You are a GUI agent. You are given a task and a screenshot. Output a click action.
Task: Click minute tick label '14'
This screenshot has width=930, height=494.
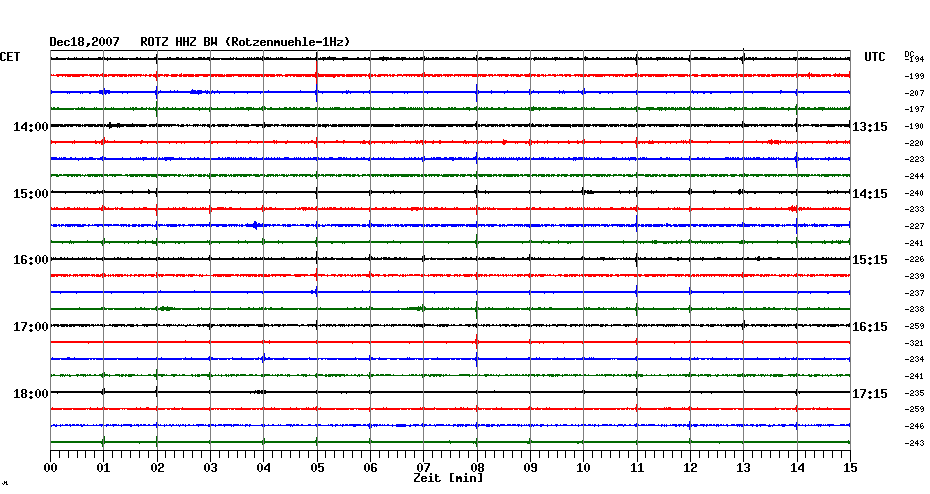click(797, 468)
